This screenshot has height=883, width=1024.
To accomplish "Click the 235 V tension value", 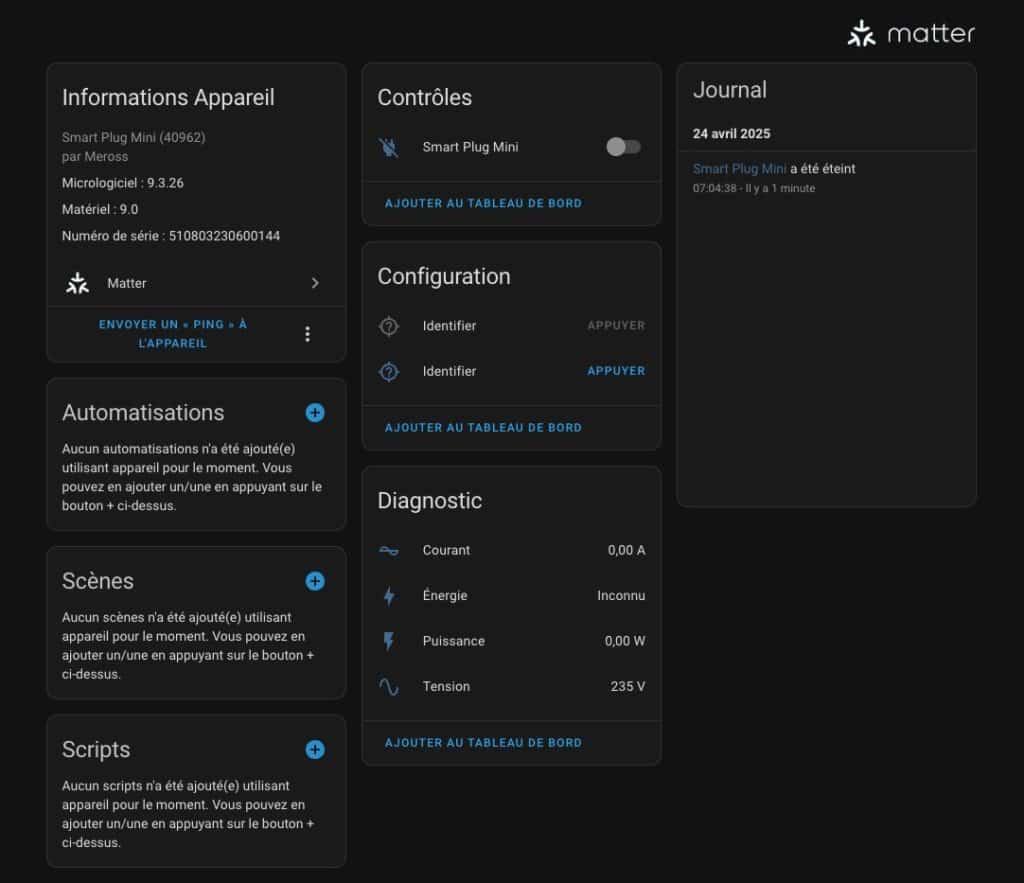I will (x=628, y=686).
